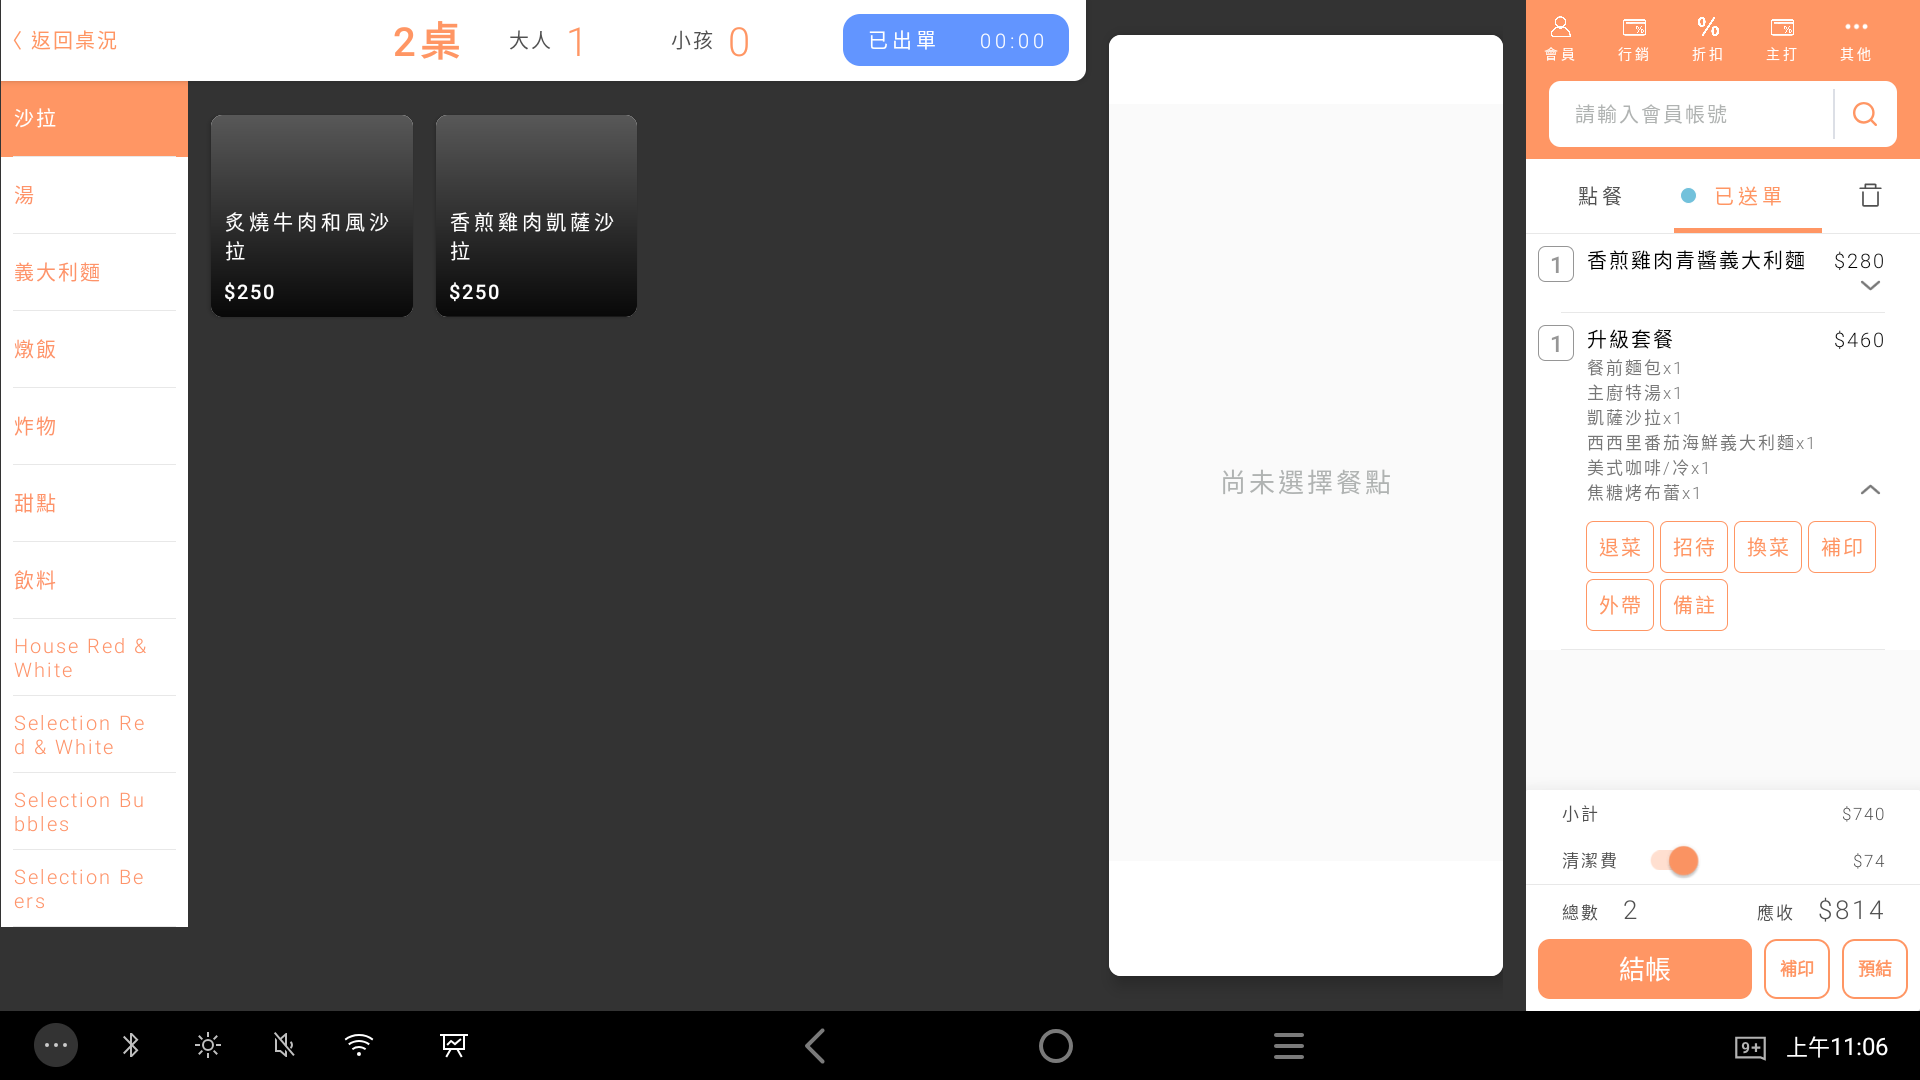Click the 預結 pre-settle button
Viewport: 1920px width, 1080px height.
pyautogui.click(x=1874, y=968)
